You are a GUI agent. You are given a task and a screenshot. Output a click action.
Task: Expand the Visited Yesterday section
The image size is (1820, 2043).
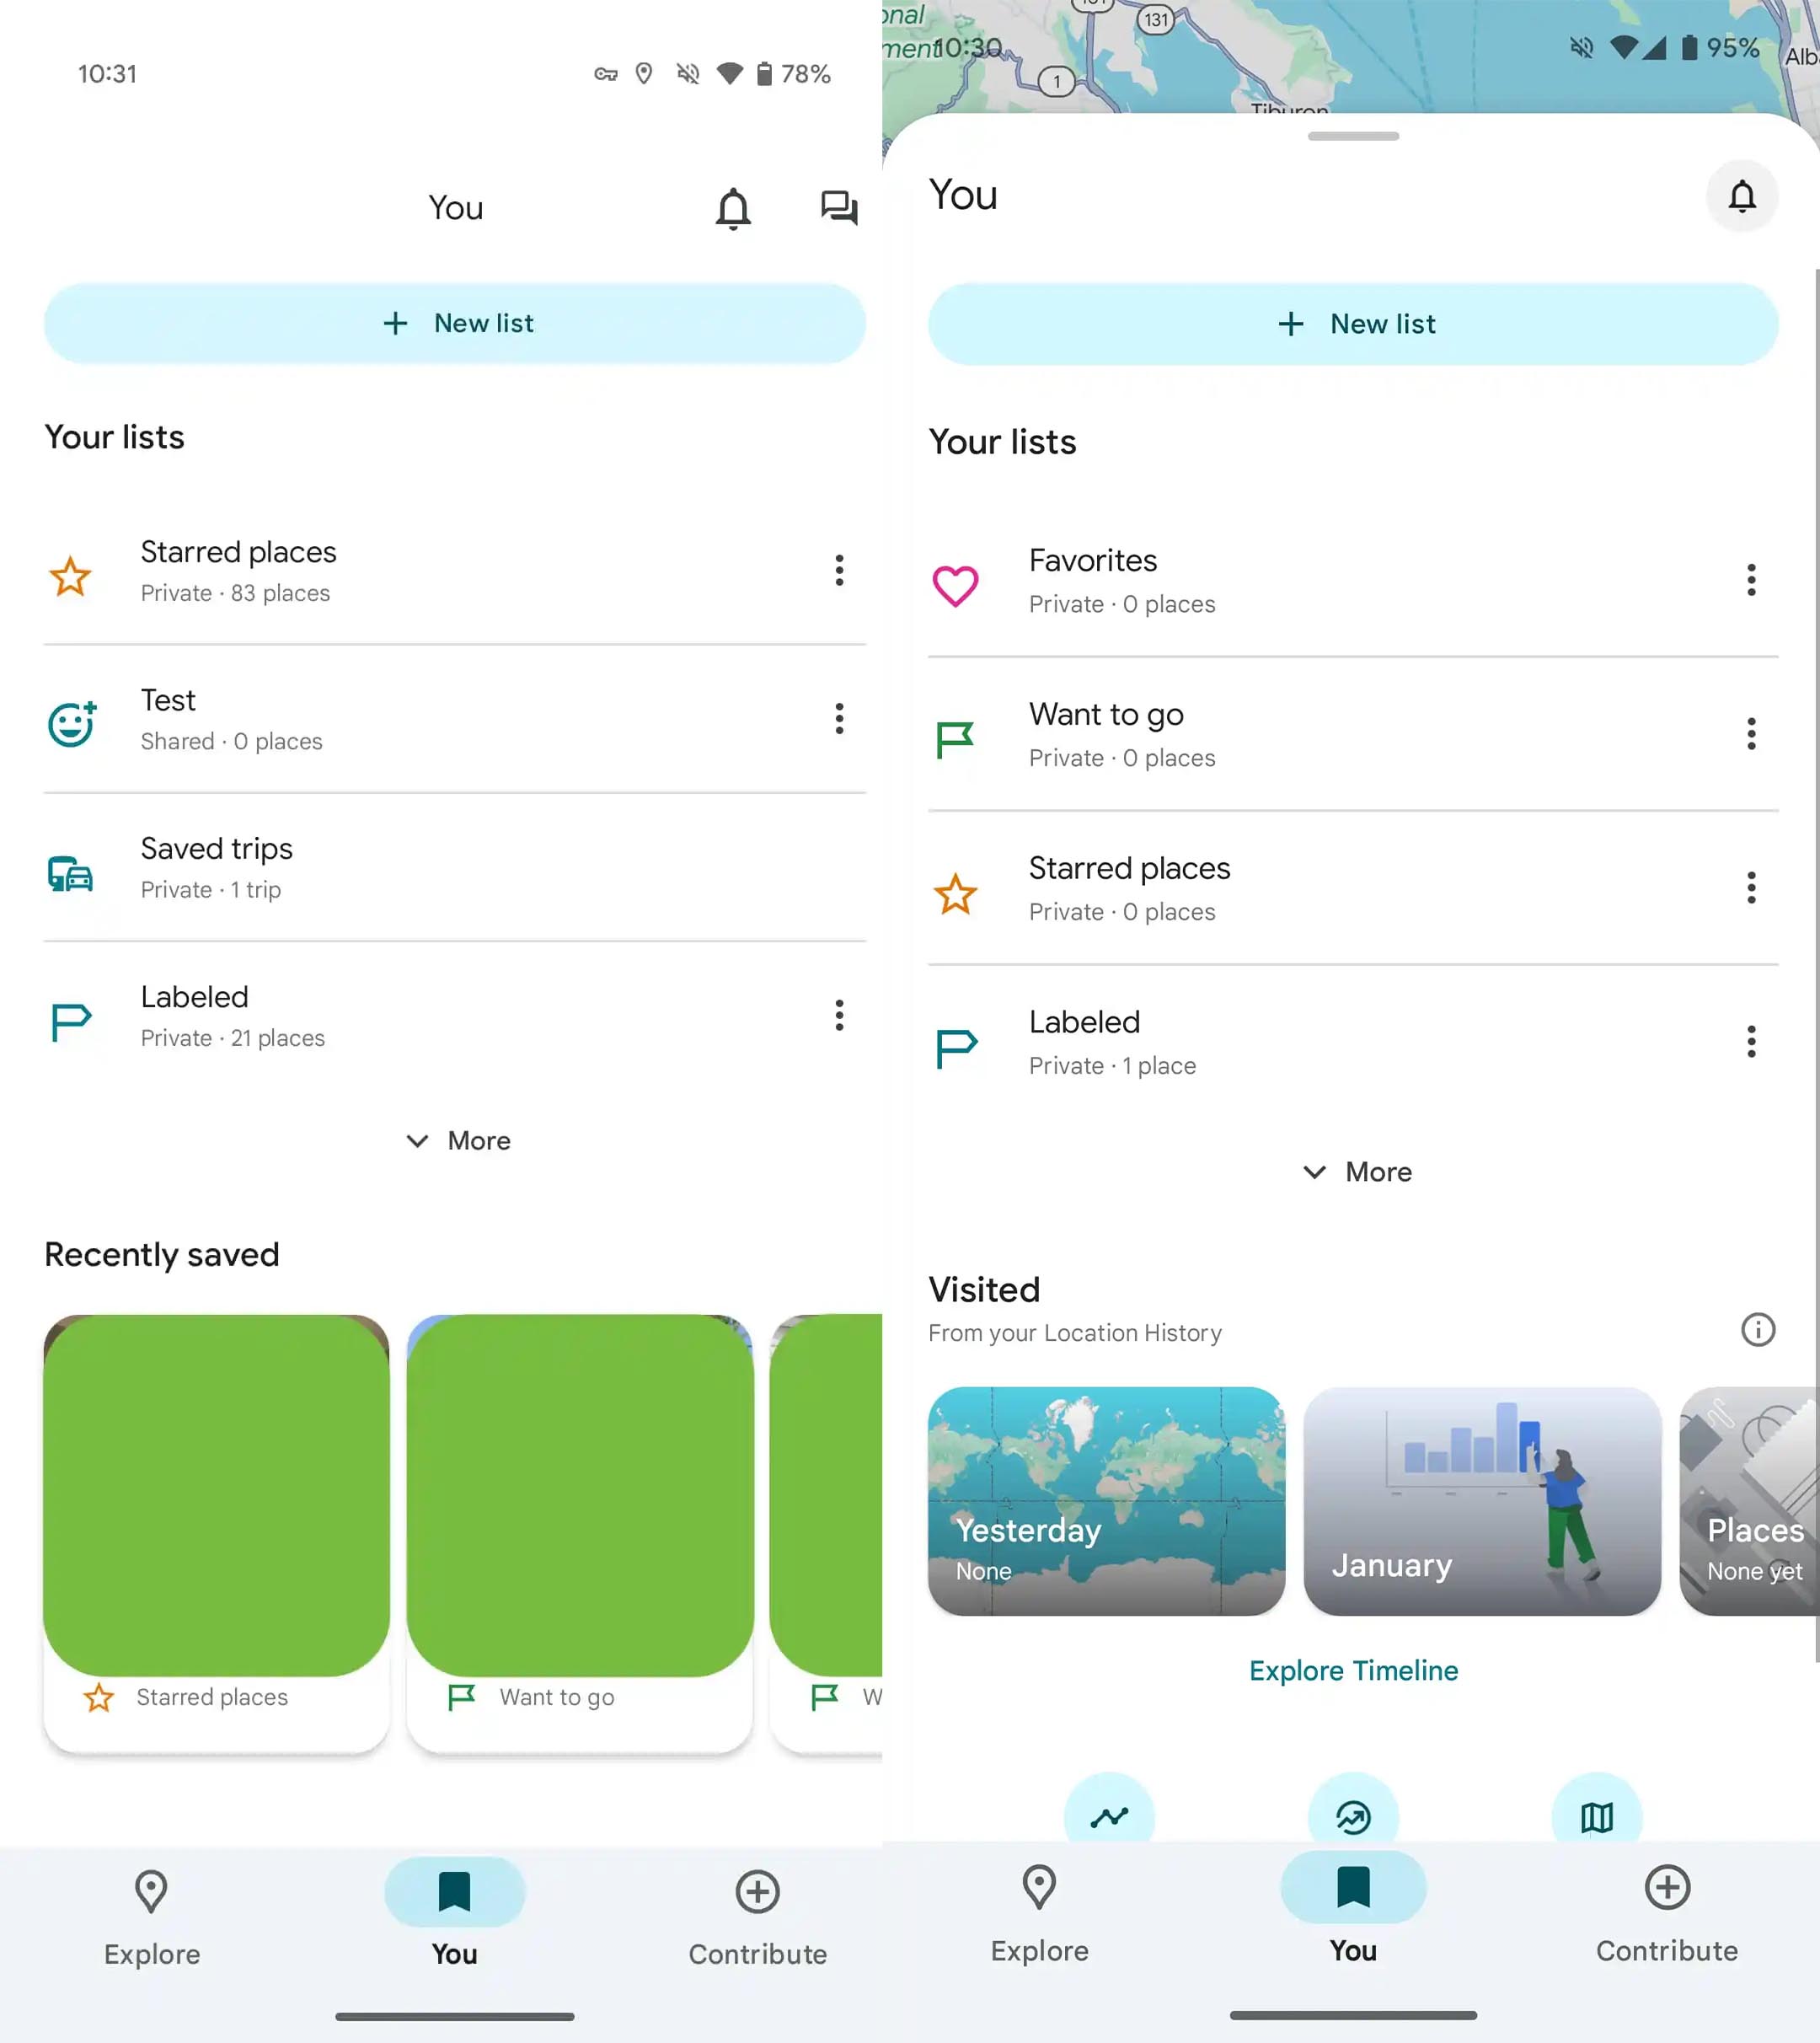(x=1107, y=1500)
